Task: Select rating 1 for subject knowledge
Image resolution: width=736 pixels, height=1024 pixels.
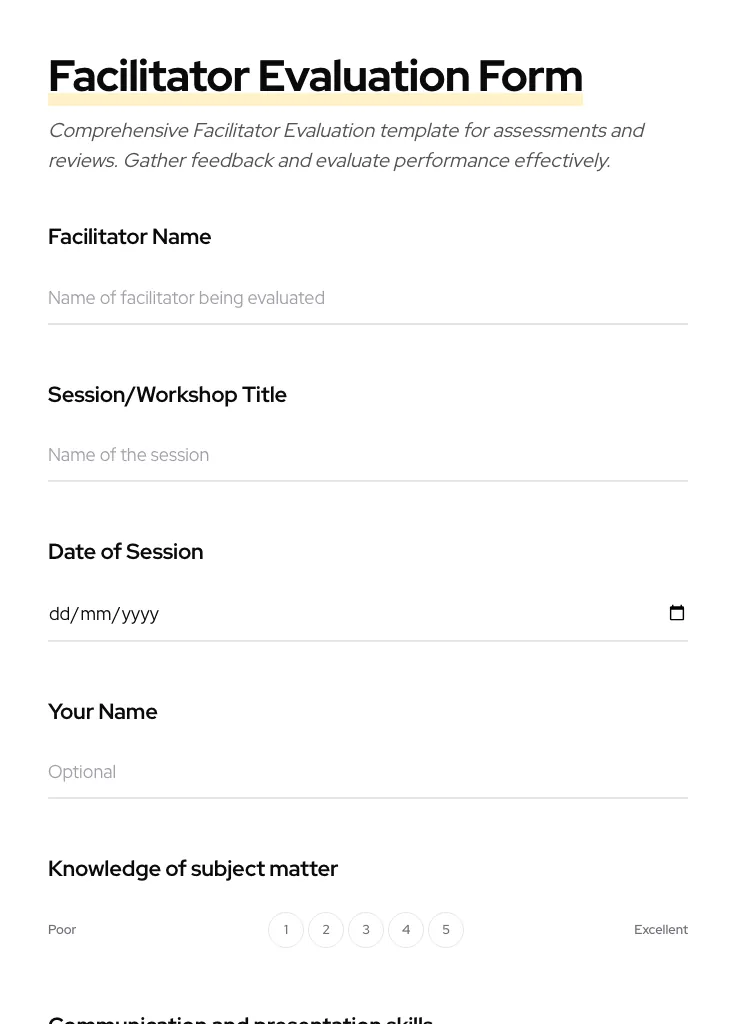Action: (286, 930)
